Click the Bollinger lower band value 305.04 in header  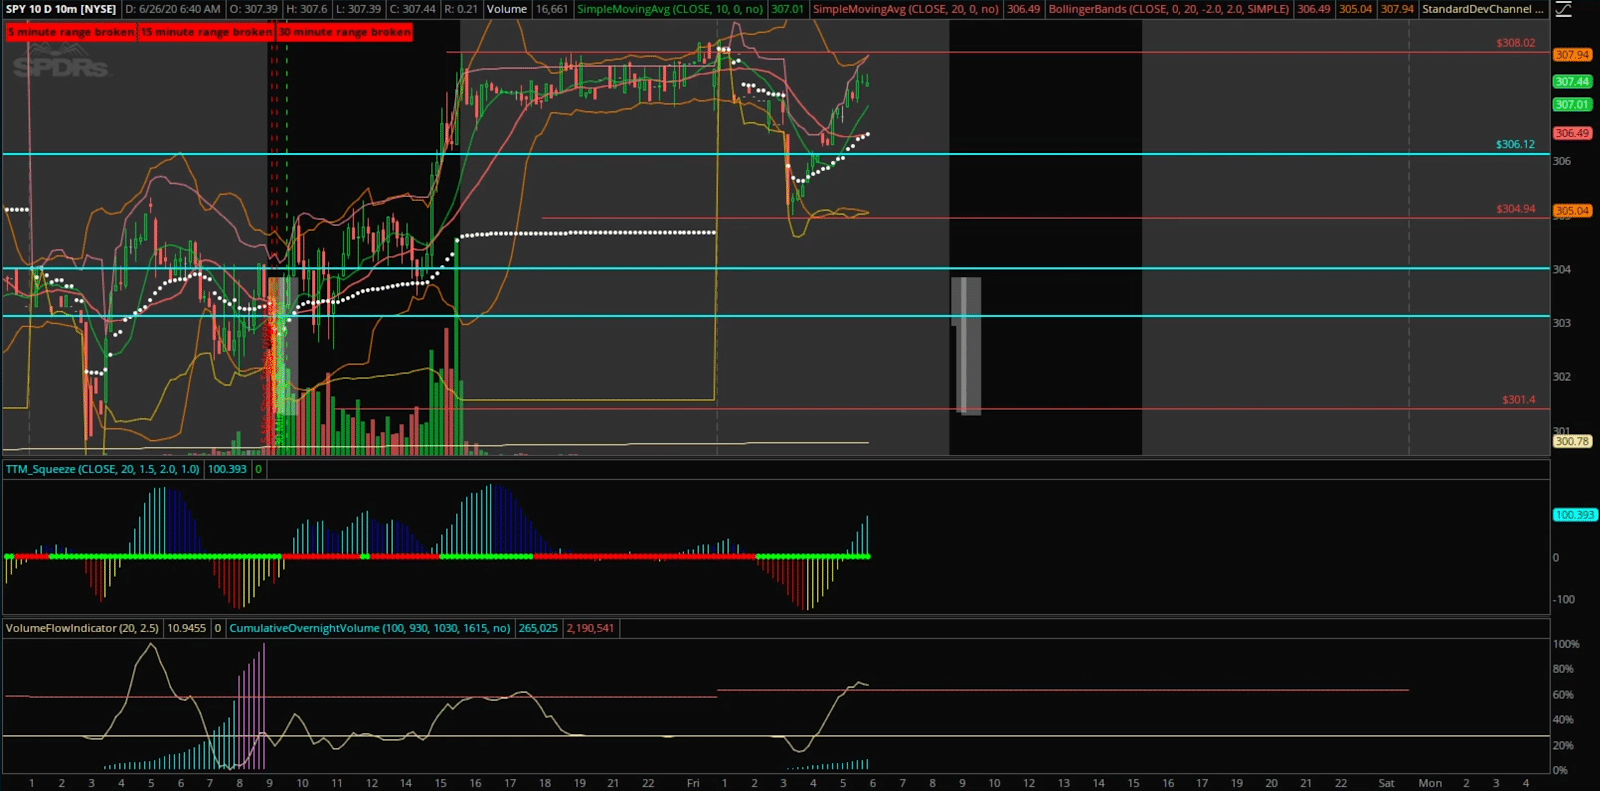[1356, 9]
